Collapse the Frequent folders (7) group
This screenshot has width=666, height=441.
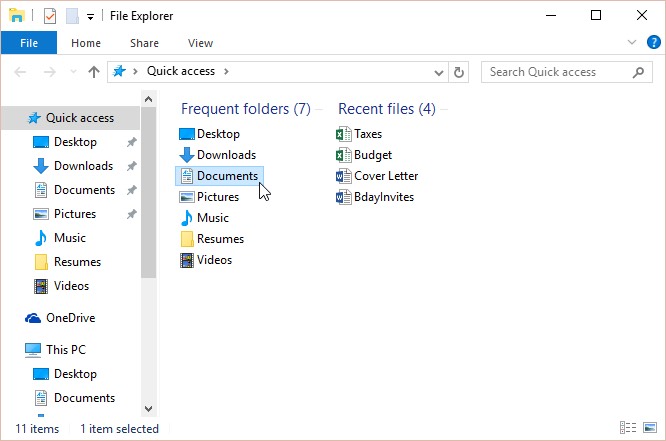pos(245,108)
